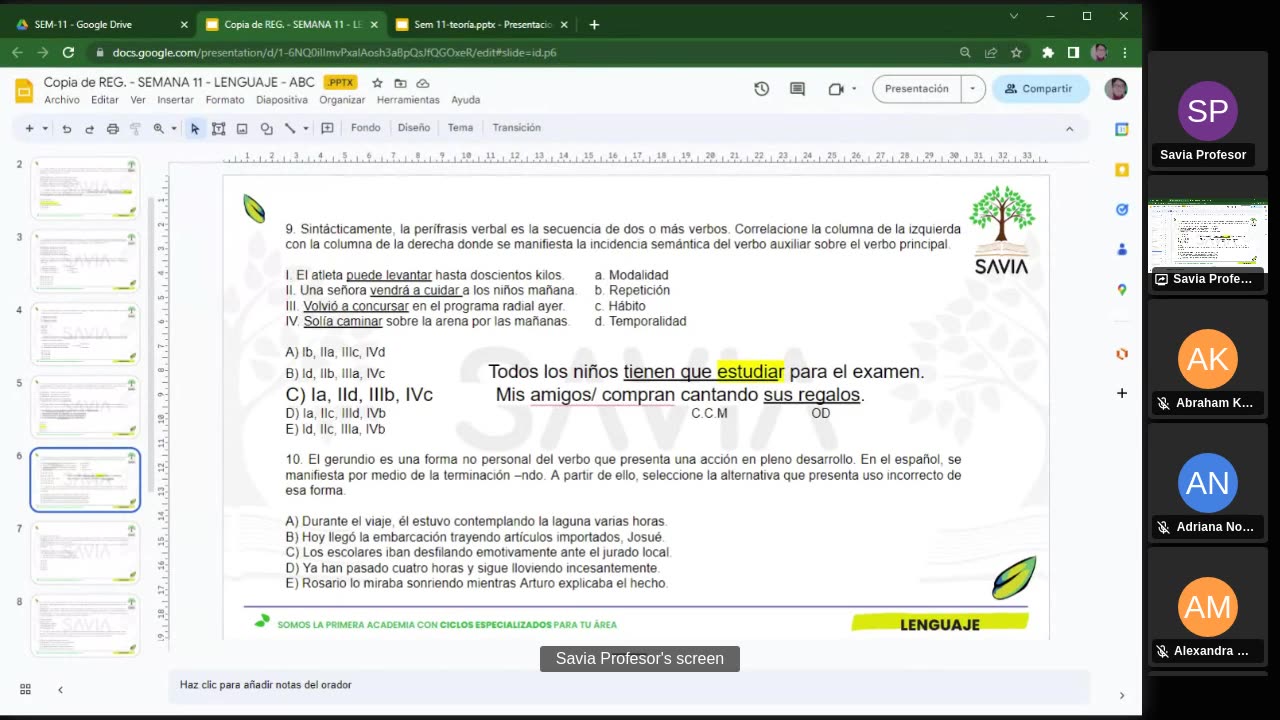
Task: Click the move to folder icon
Action: 400,83
